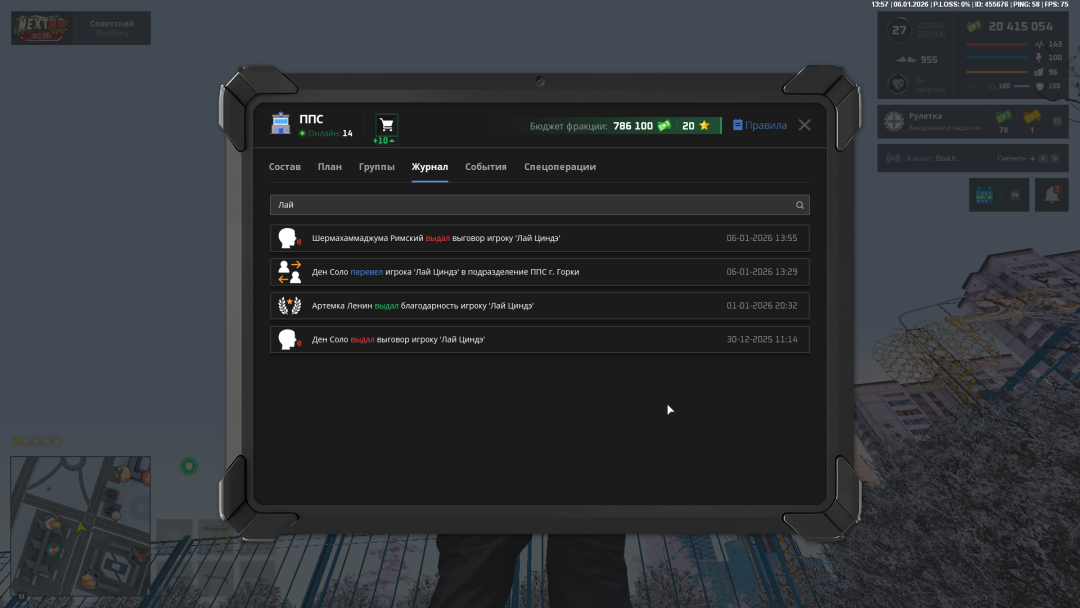The width and height of the screenshot is (1080, 608).
Task: Click the search magnifier in the journal
Action: tap(799, 204)
